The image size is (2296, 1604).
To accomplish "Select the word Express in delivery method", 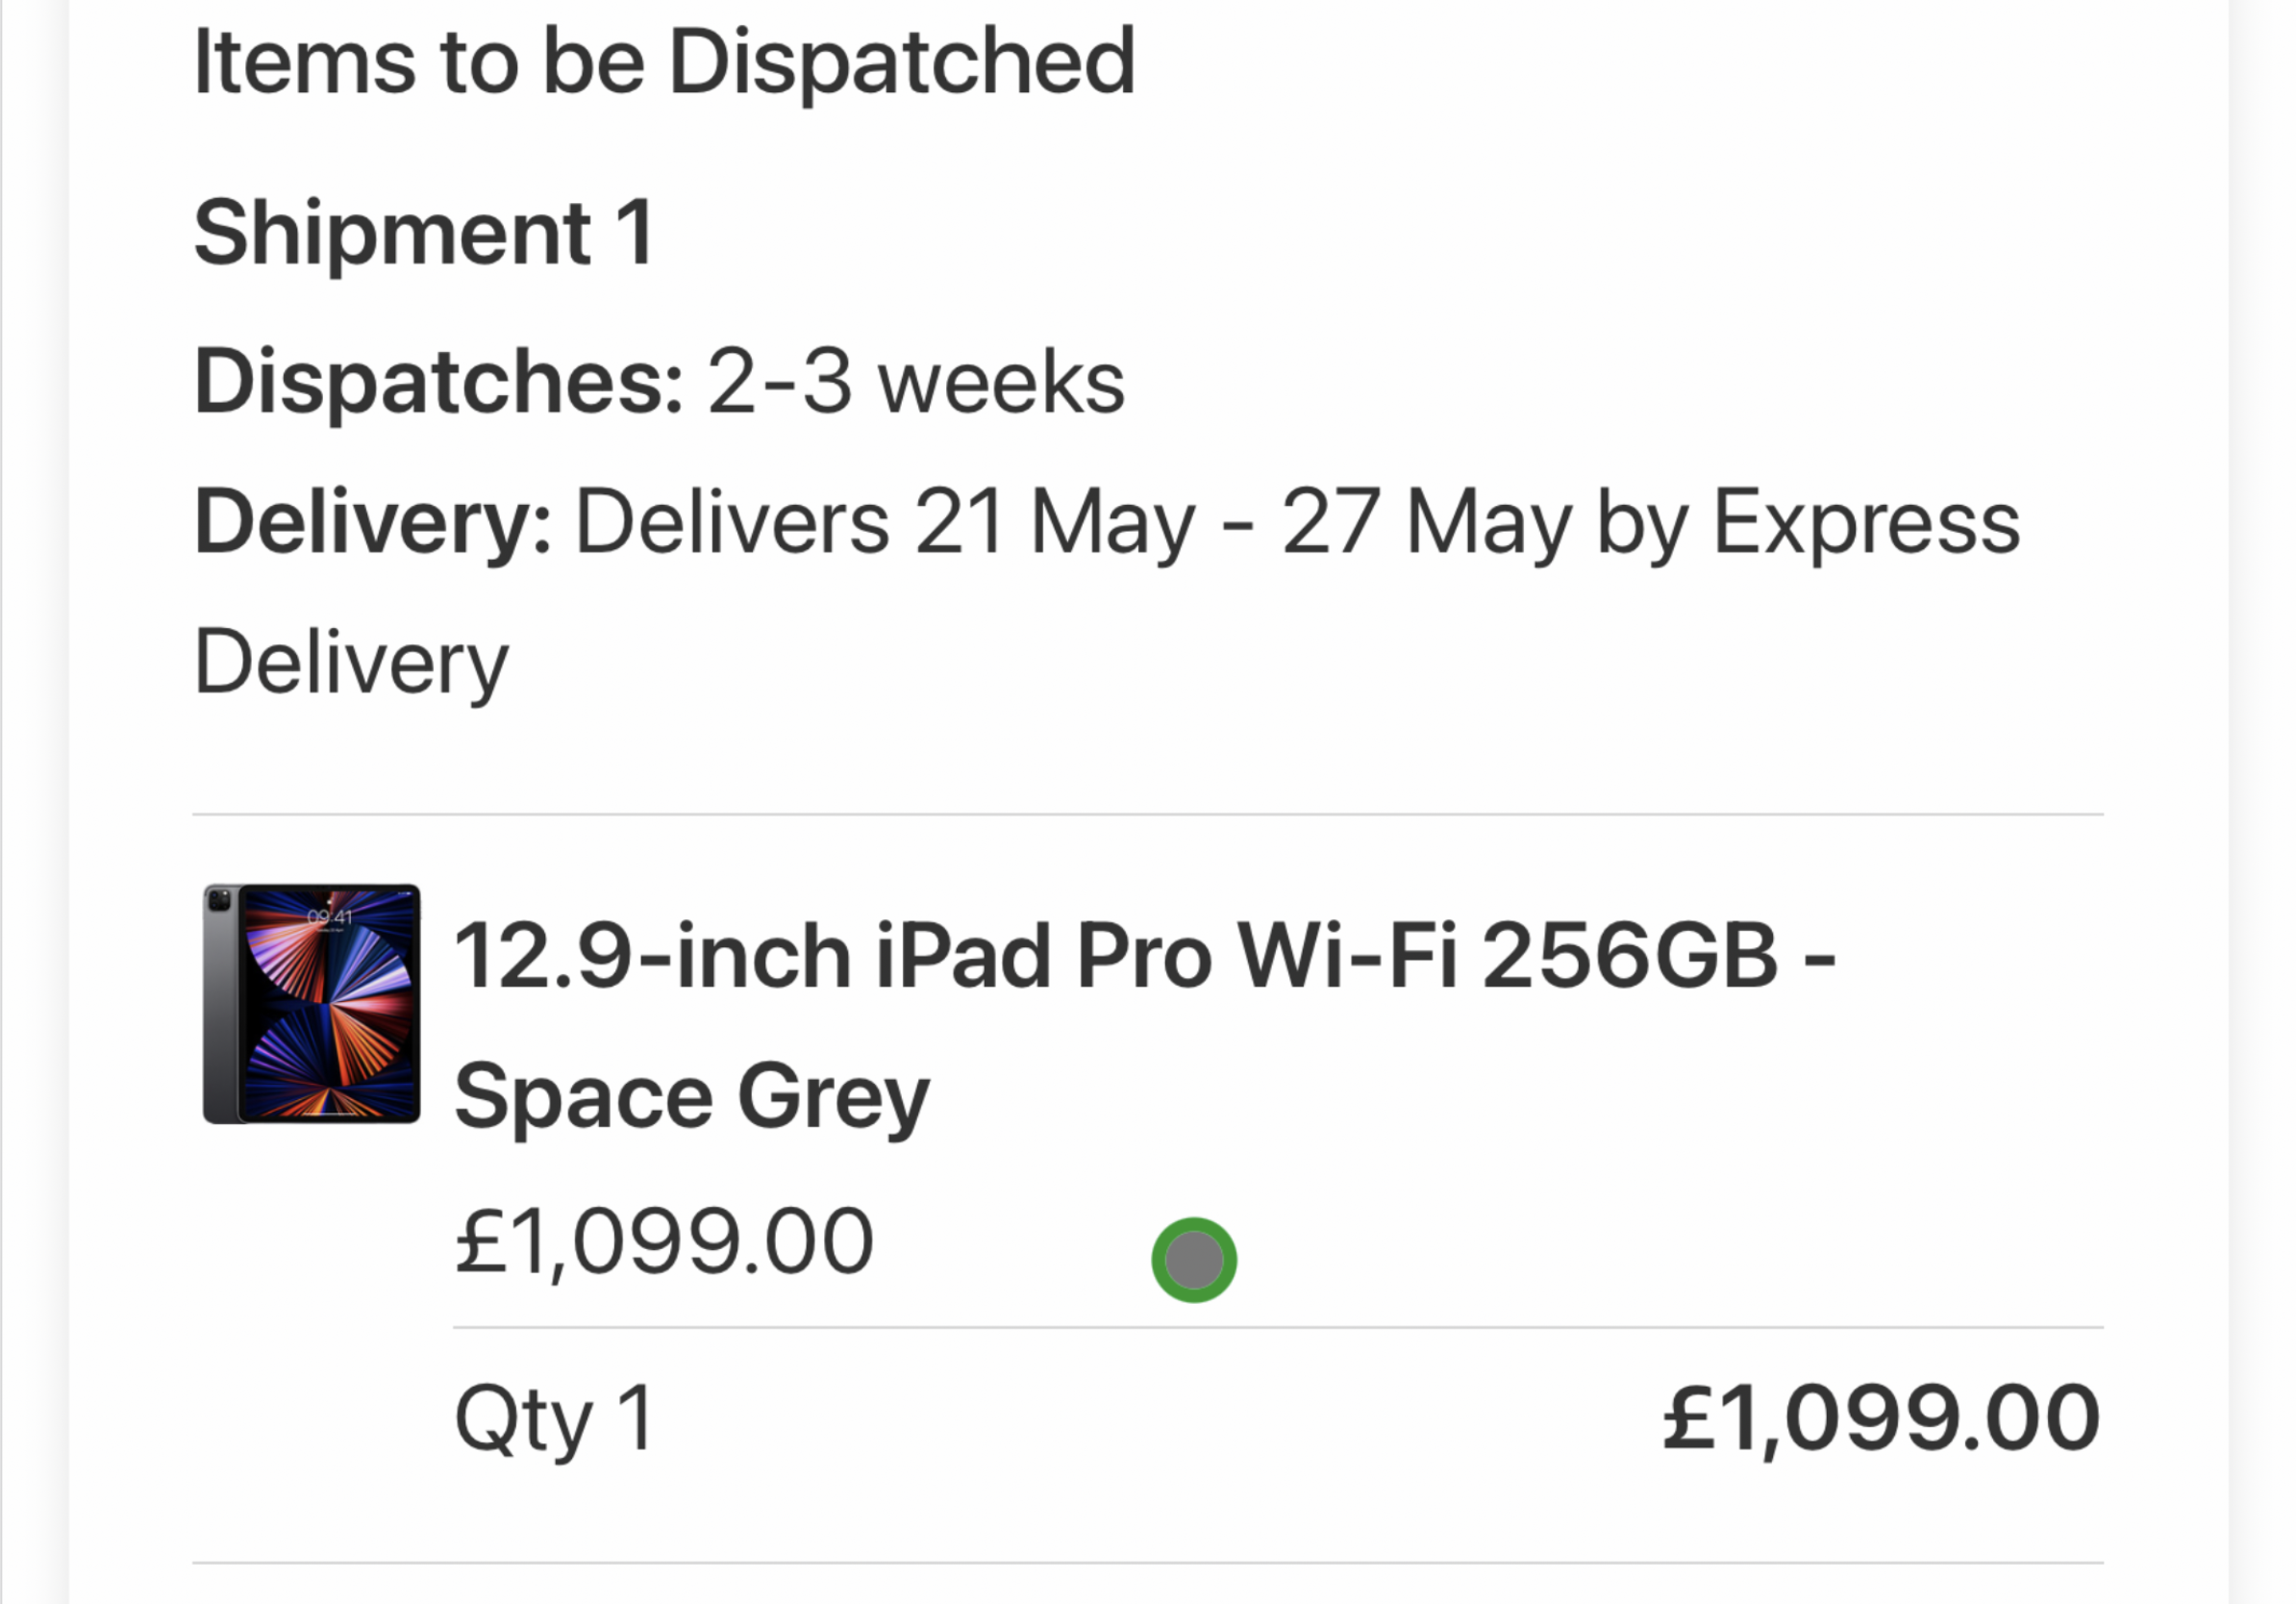I will (1866, 522).
